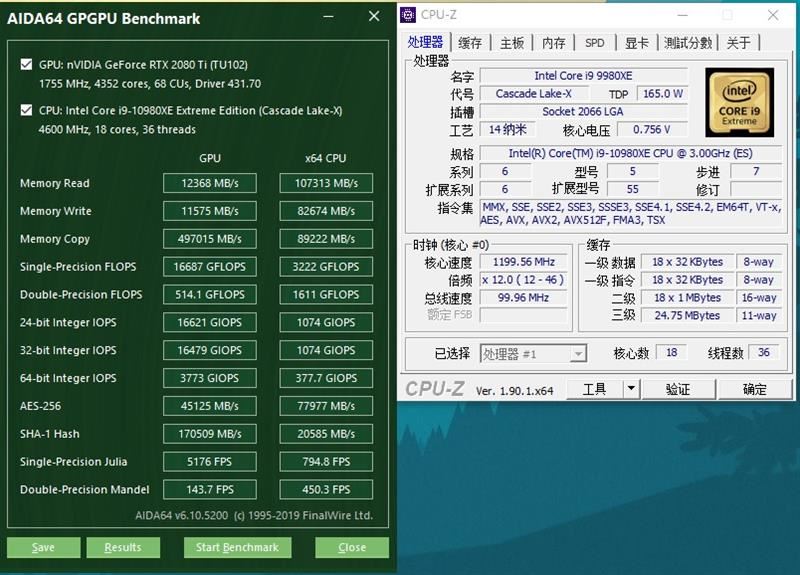Click CPU AES-256 value 77977 MB/s
This screenshot has width=800, height=575.
pyautogui.click(x=326, y=406)
